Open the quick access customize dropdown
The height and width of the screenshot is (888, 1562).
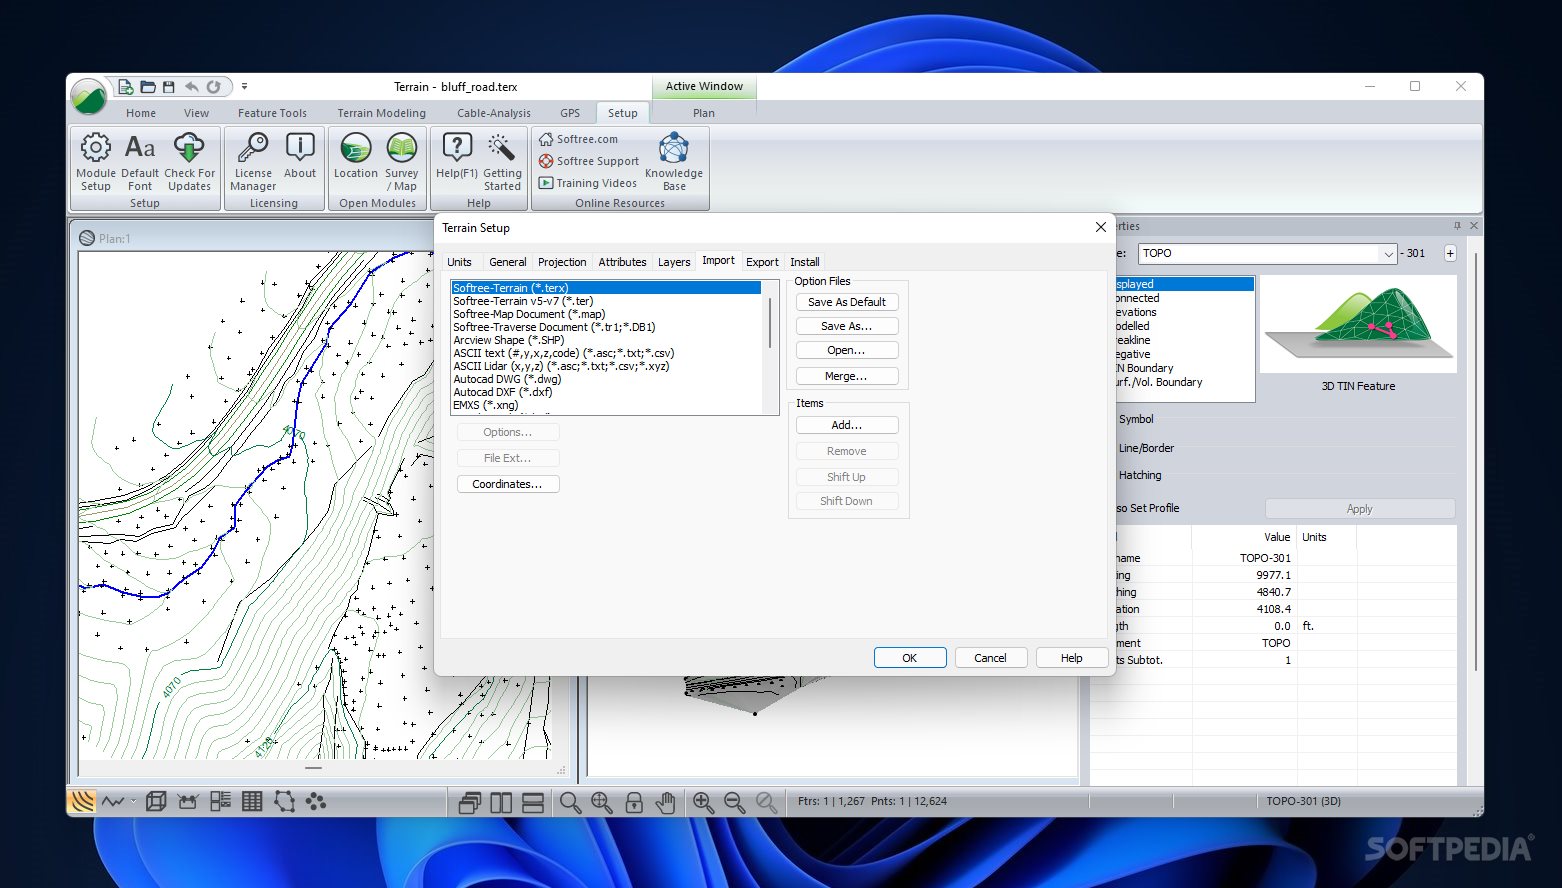[x=244, y=87]
